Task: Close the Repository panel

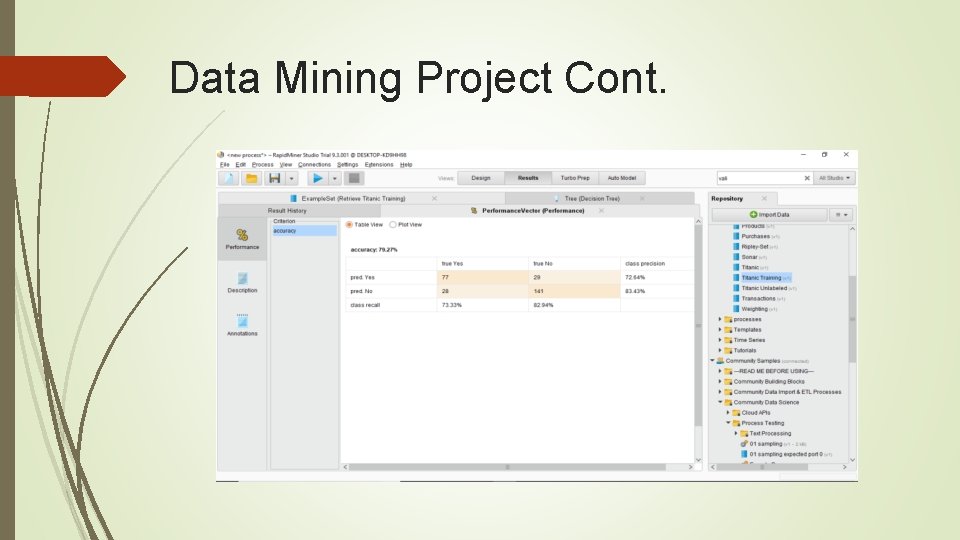Action: [763, 198]
